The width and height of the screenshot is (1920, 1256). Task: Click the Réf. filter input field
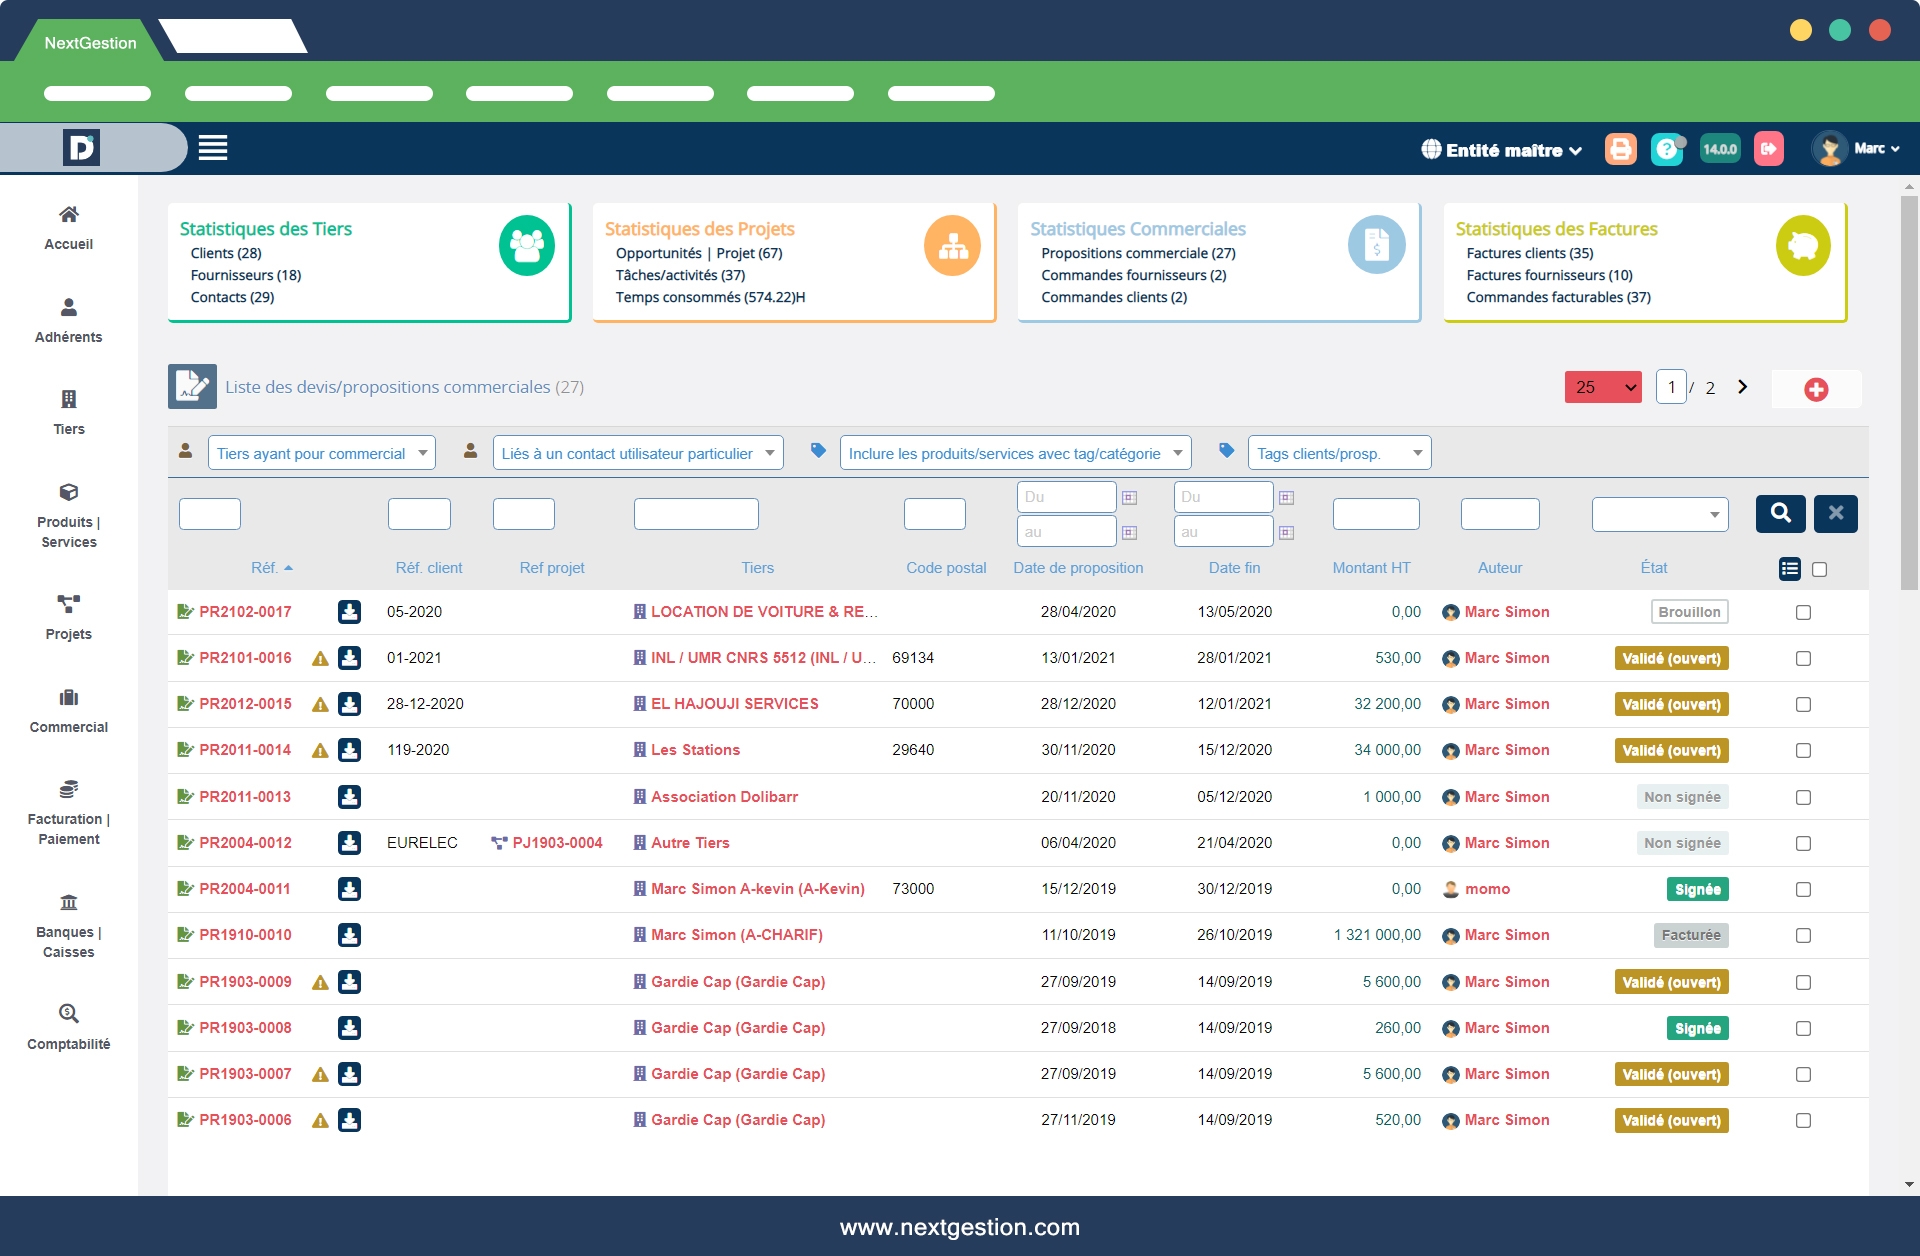pyautogui.click(x=210, y=513)
